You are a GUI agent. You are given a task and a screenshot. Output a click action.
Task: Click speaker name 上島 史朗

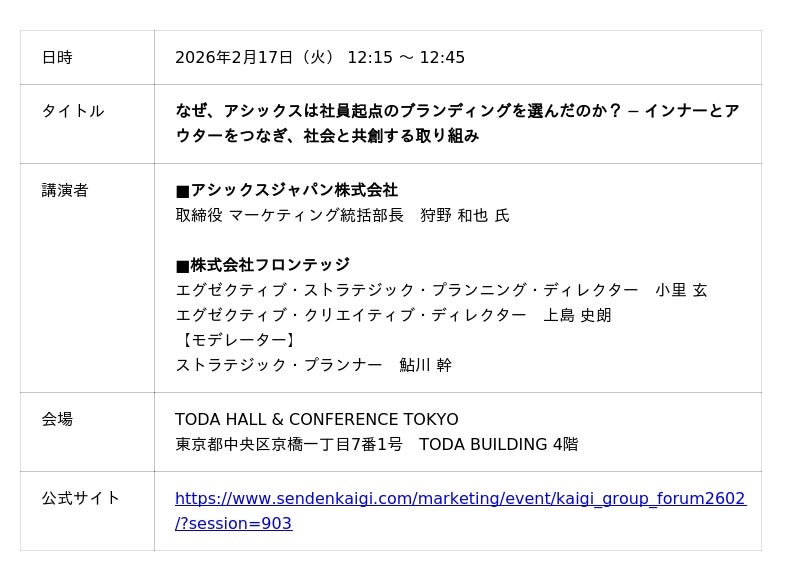click(x=577, y=315)
